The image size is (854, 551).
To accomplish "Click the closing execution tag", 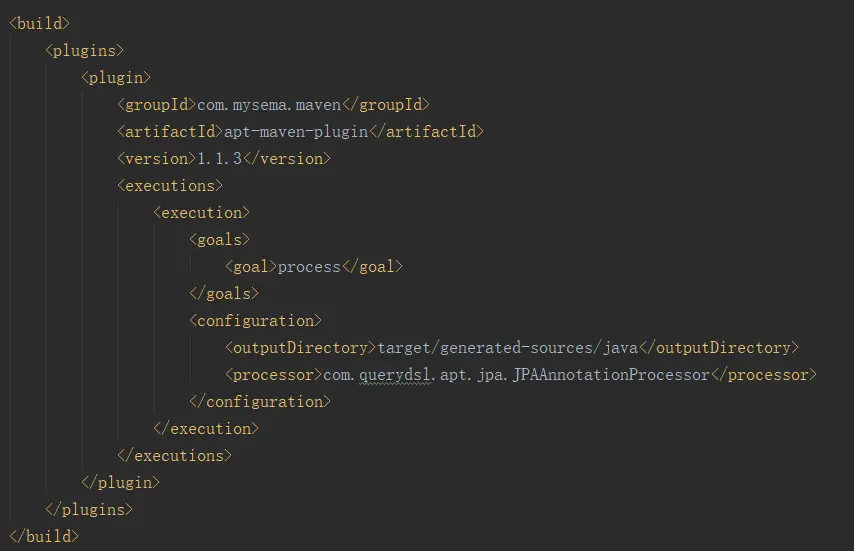I will click(206, 428).
